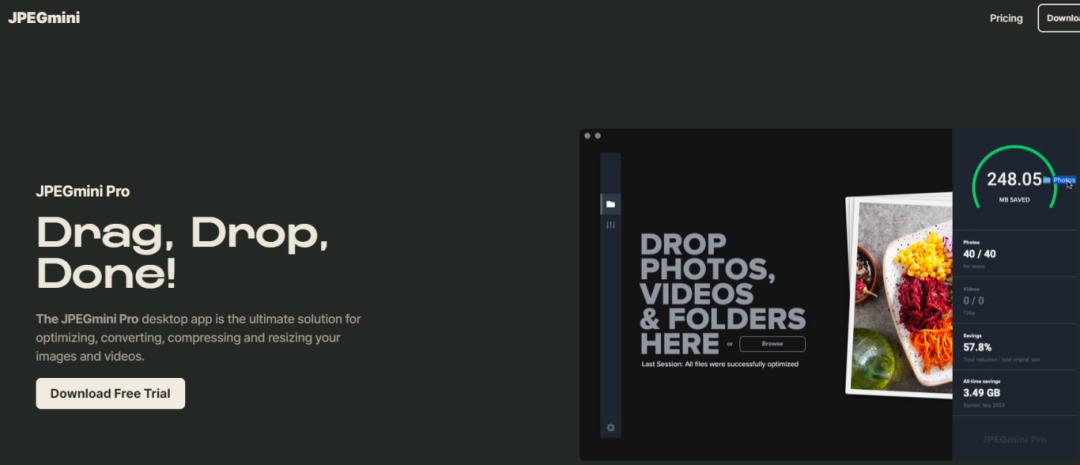This screenshot has width=1080, height=465.
Task: Open the sliders settings icon in the sidebar
Action: tap(610, 225)
